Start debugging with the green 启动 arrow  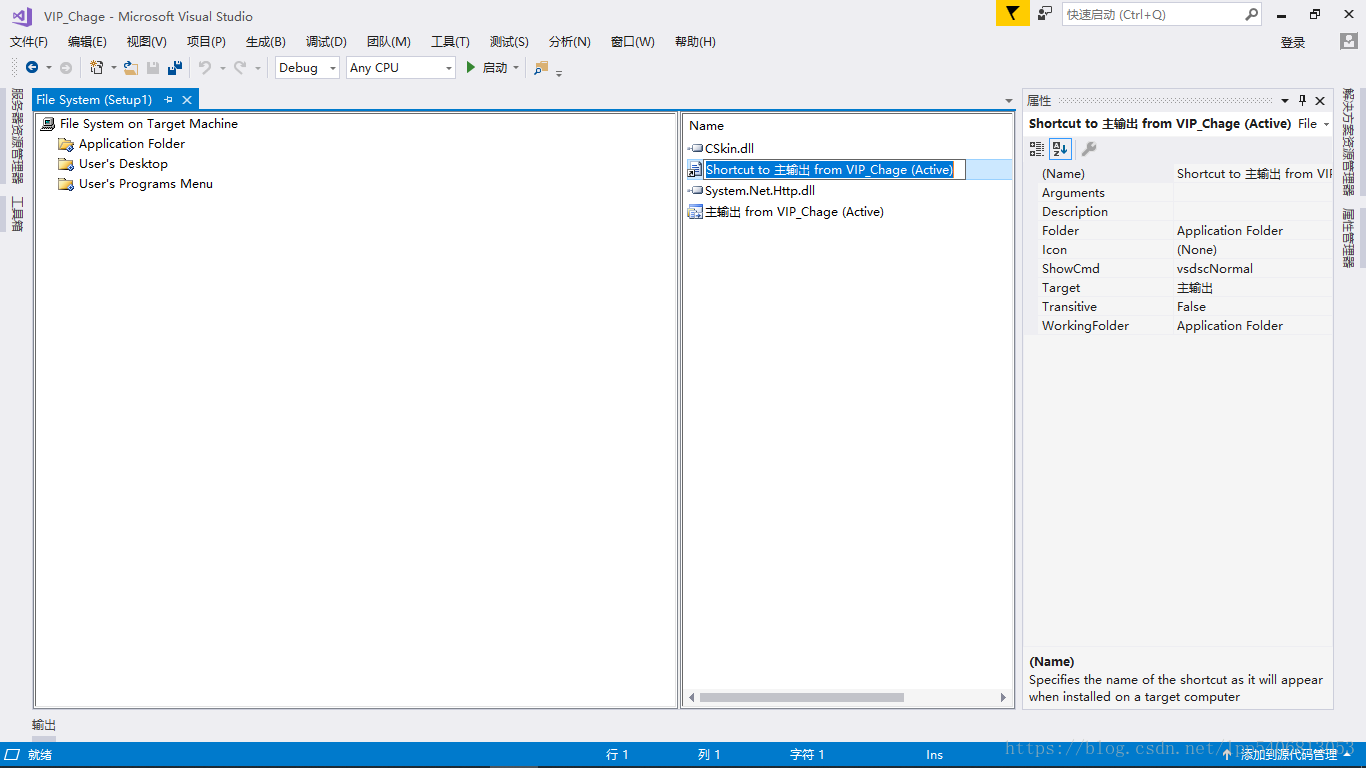click(470, 67)
